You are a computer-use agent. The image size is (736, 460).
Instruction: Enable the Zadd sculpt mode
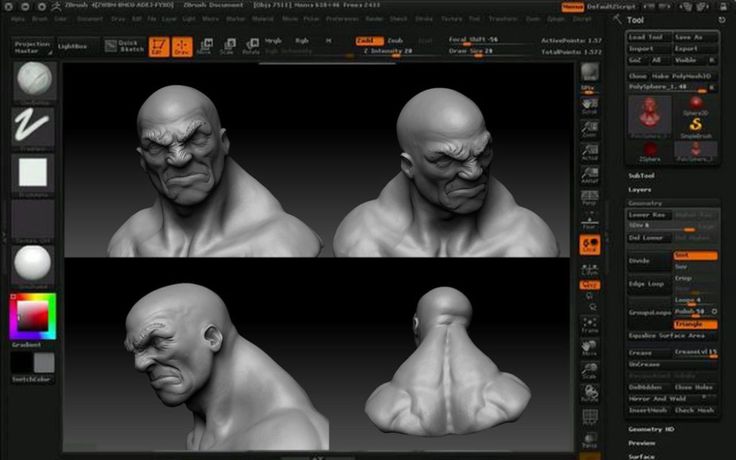point(369,41)
